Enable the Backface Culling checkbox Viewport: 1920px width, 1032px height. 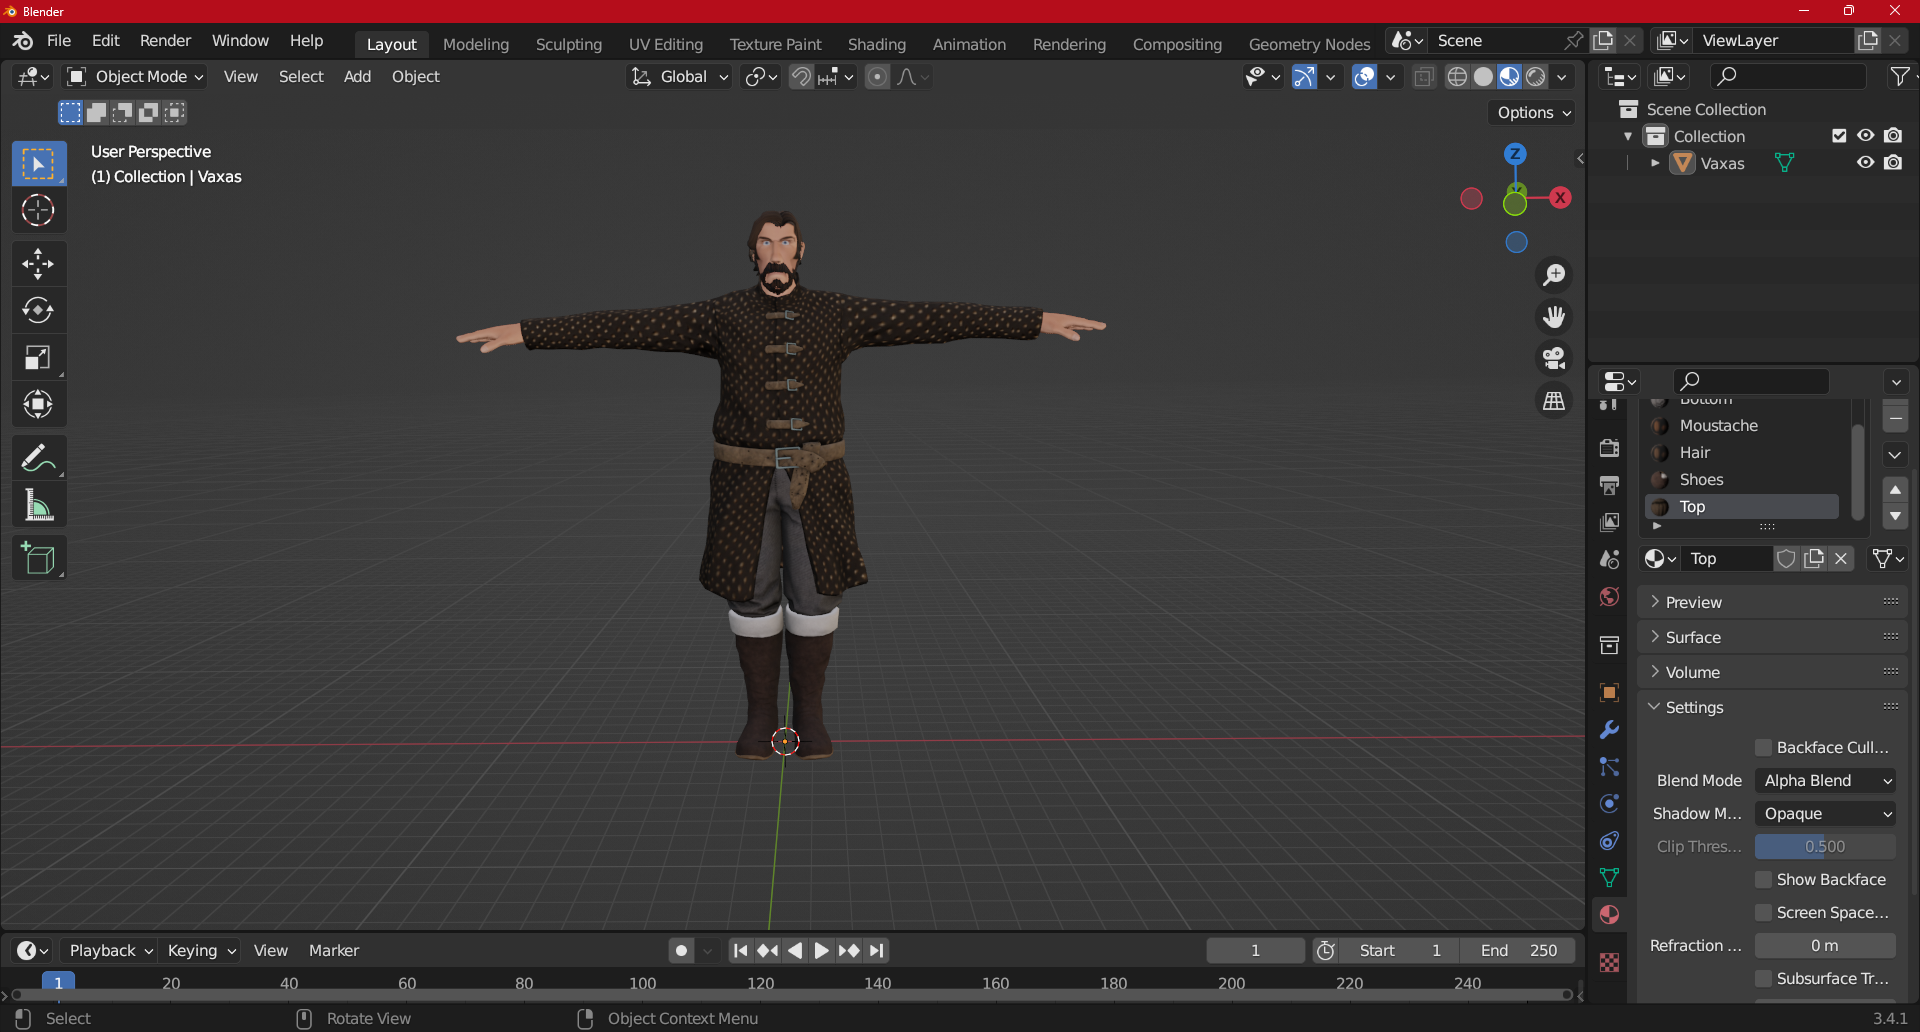point(1764,747)
